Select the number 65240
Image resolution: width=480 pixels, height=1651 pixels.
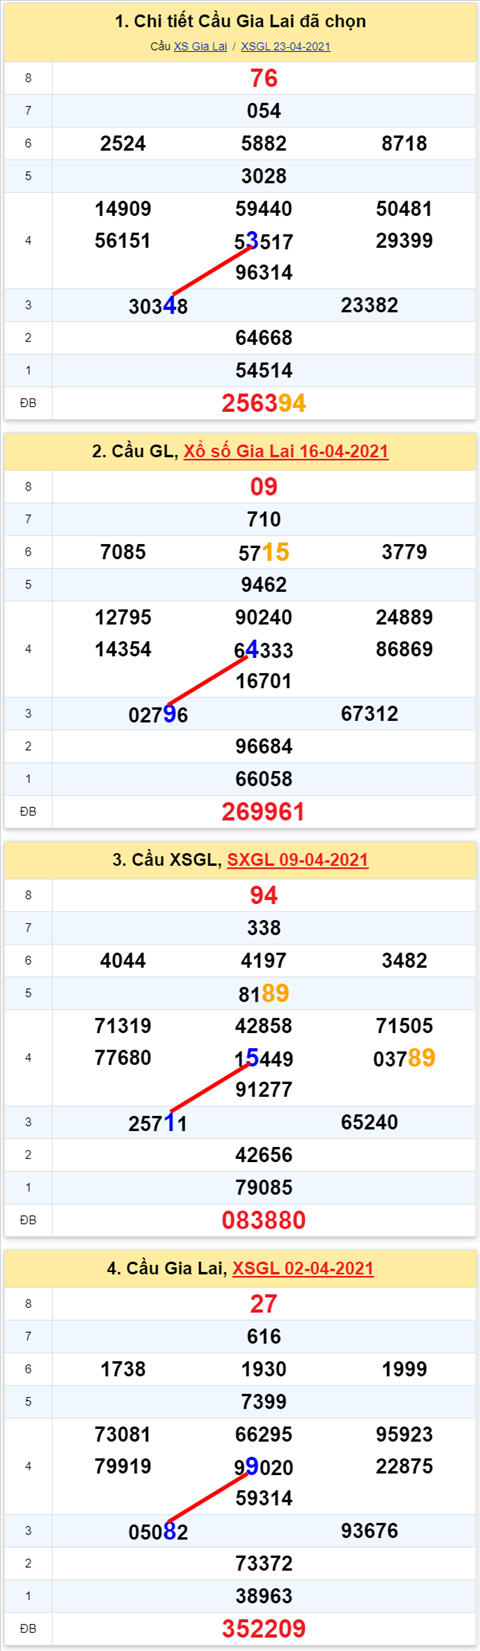[369, 1122]
